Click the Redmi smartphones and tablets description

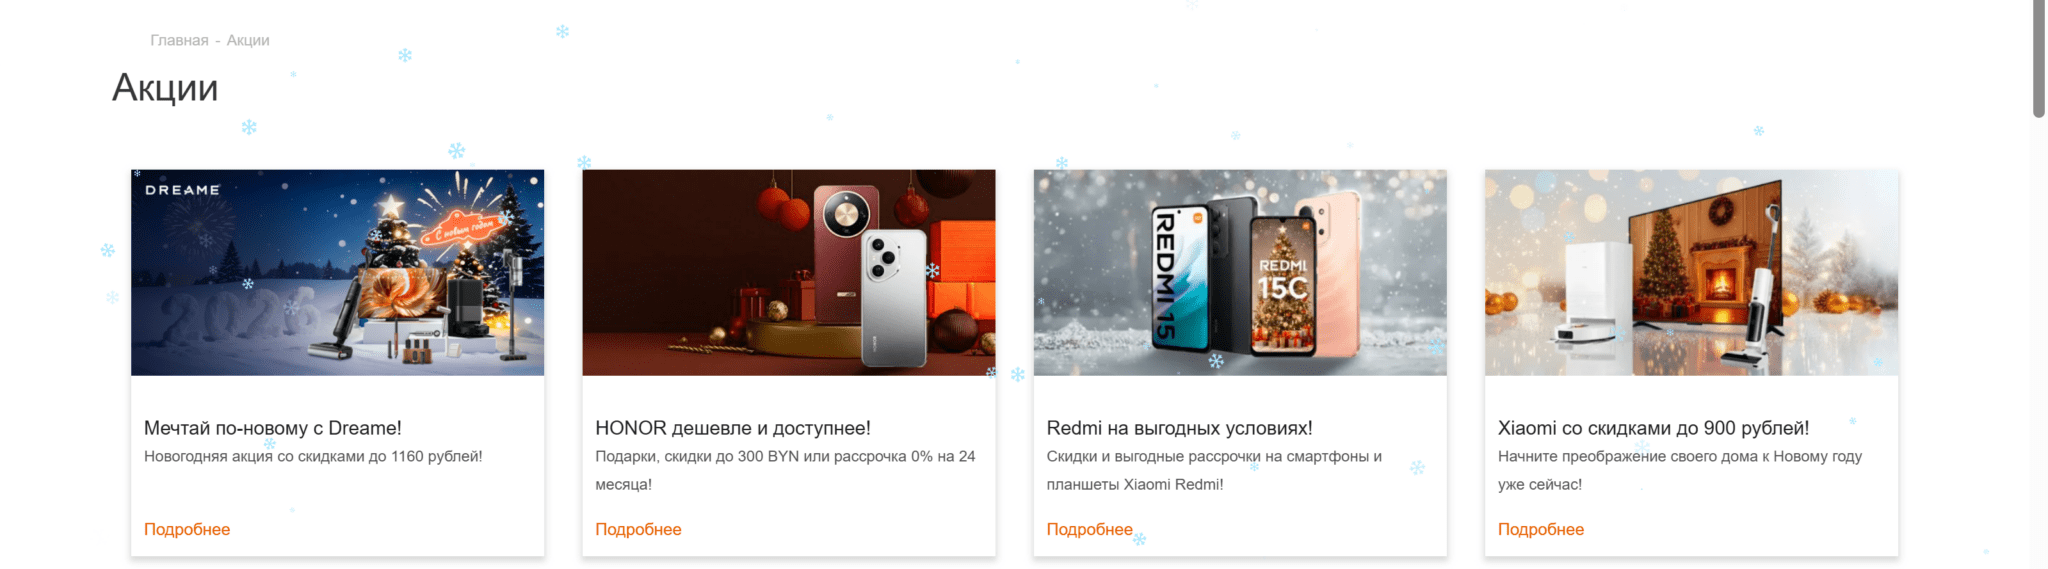pos(1214,470)
